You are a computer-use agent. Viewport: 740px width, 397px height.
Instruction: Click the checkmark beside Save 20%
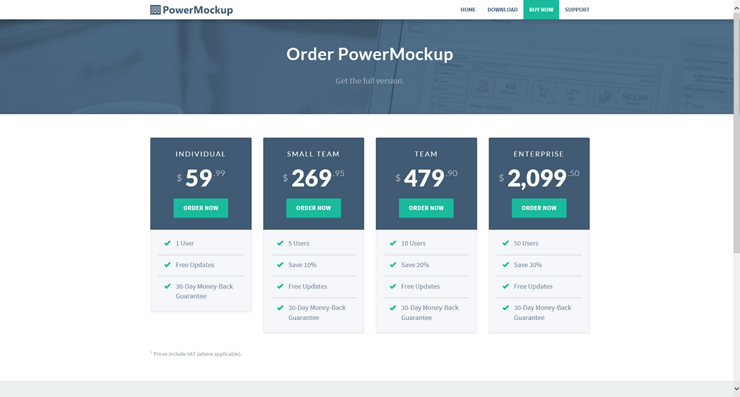[393, 265]
